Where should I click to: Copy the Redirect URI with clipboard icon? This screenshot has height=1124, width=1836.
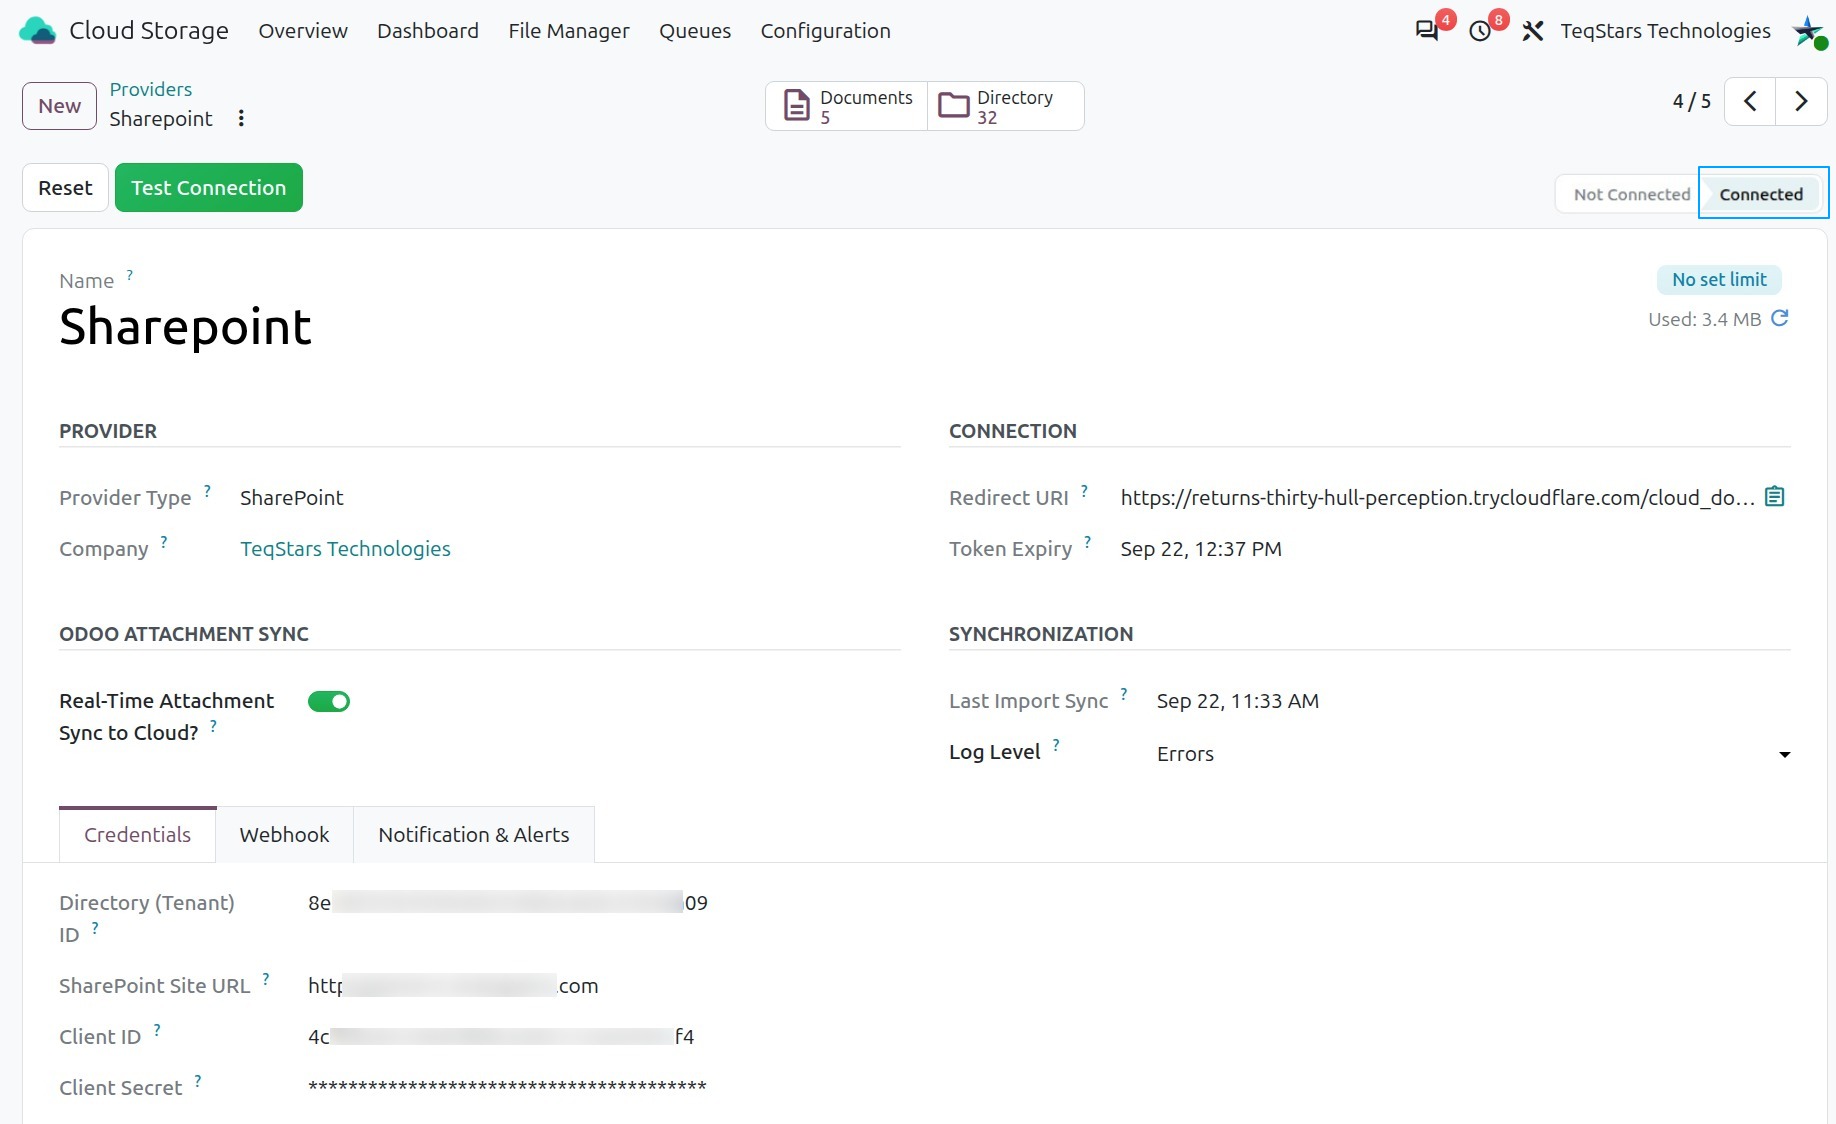(x=1775, y=496)
